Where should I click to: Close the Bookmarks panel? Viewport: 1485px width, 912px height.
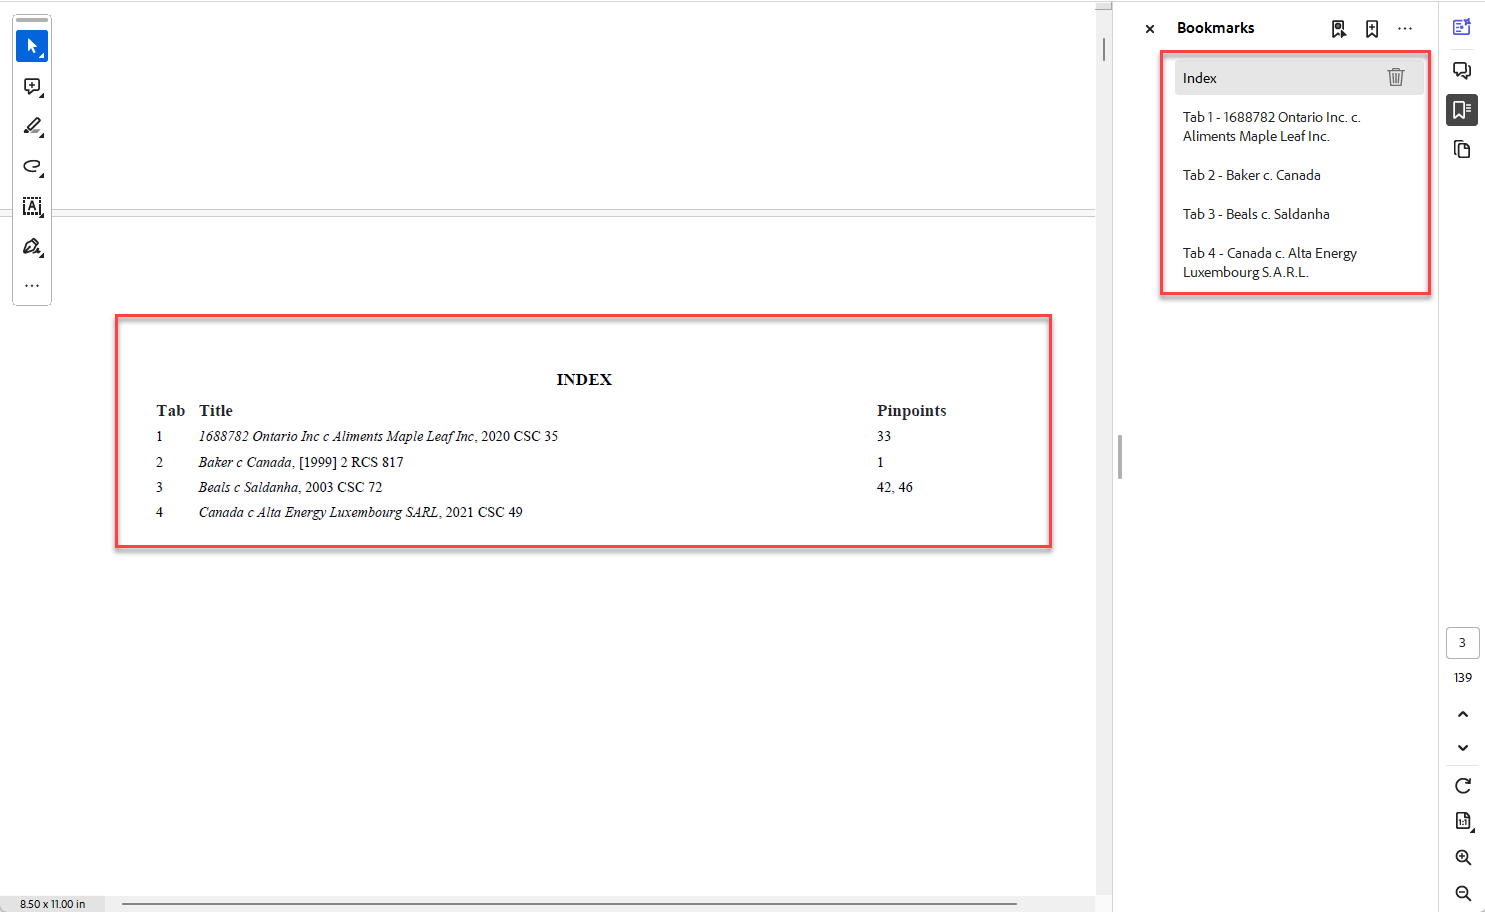[x=1150, y=29]
